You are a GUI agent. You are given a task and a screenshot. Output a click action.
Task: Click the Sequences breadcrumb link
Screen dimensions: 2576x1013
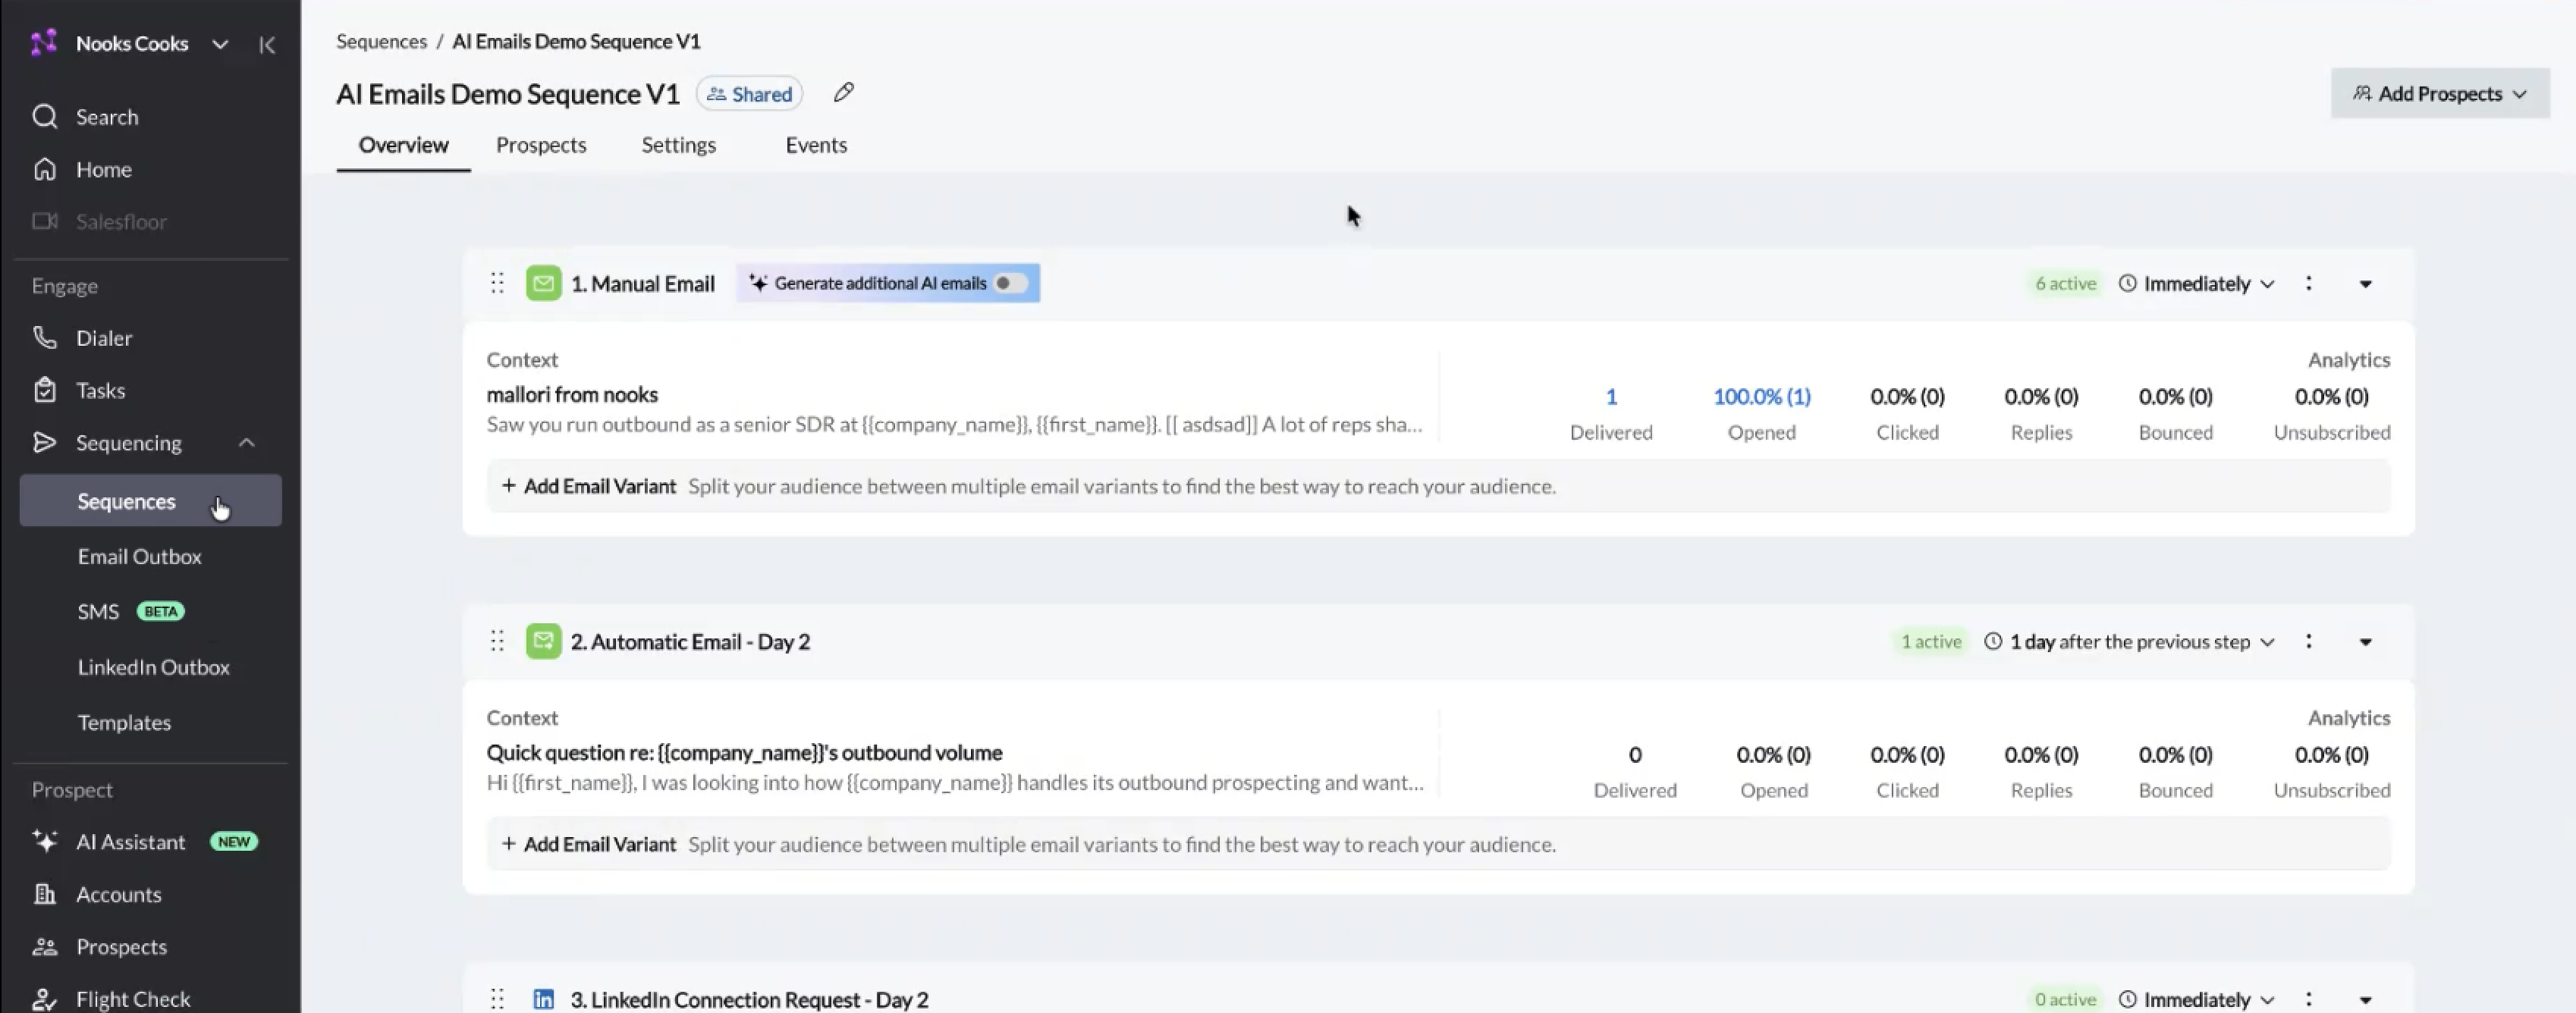point(381,41)
